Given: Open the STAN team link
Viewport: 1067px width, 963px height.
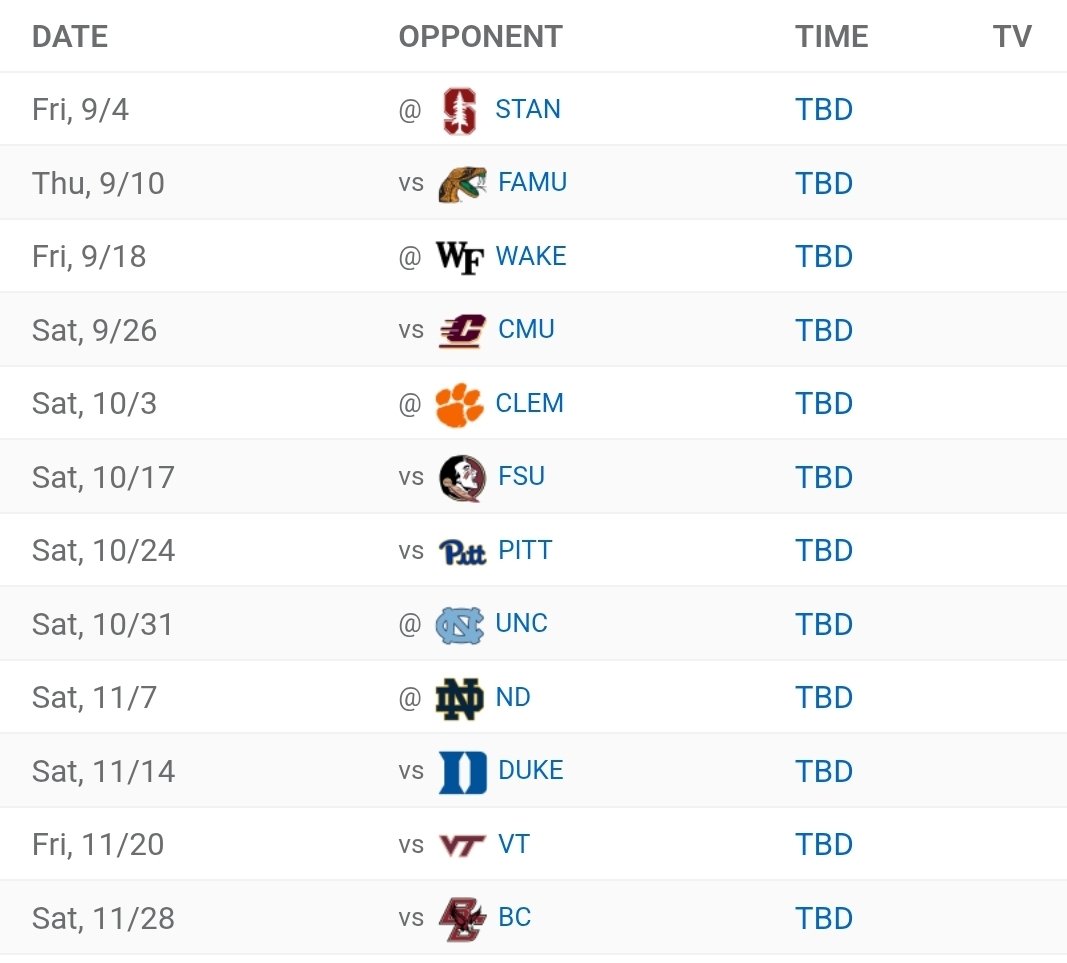Looking at the screenshot, I should point(527,109).
